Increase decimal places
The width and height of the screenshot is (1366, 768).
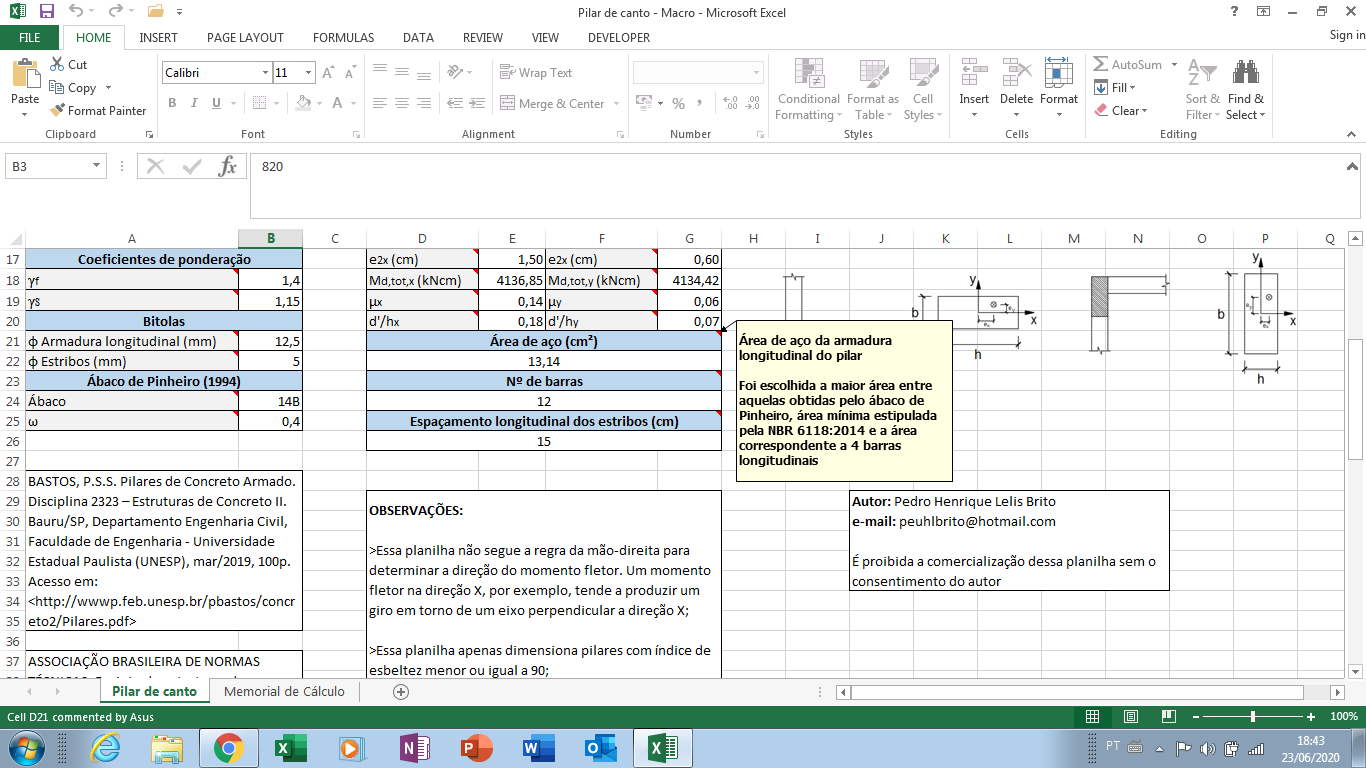pyautogui.click(x=729, y=103)
